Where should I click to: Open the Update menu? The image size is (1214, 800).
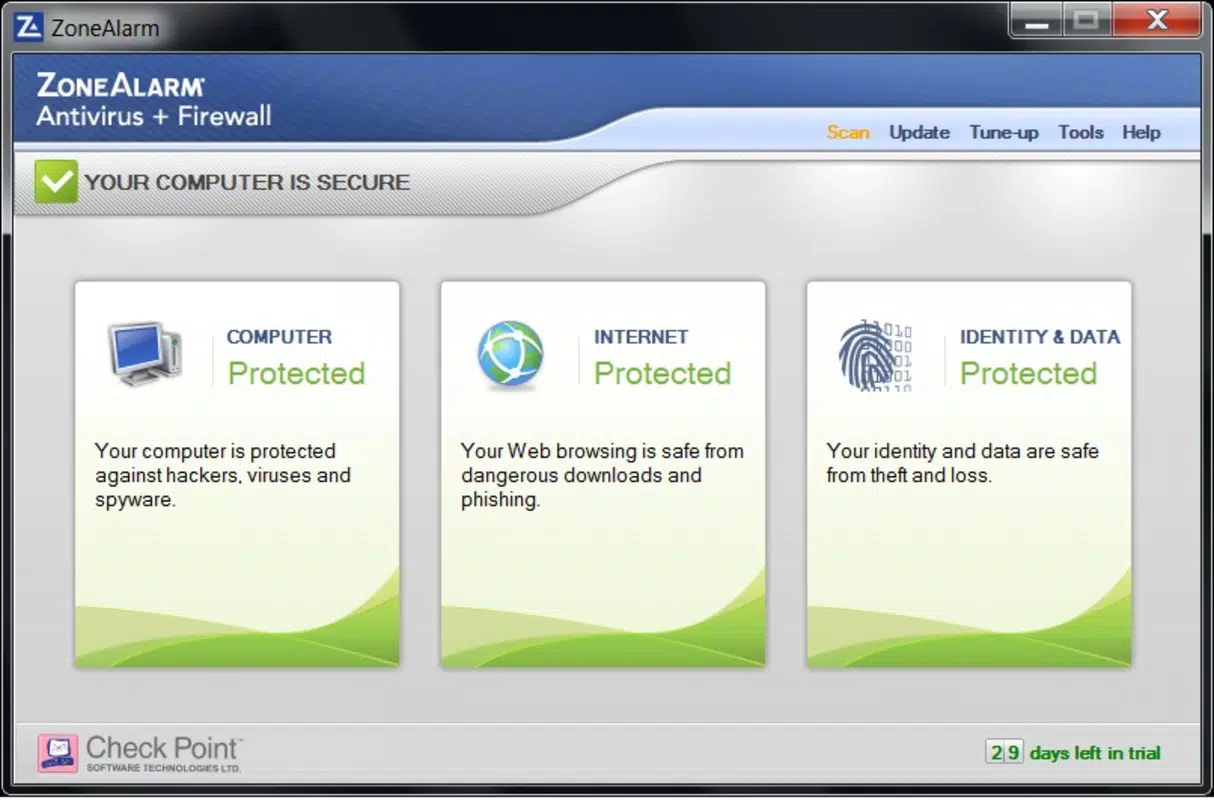tap(919, 132)
